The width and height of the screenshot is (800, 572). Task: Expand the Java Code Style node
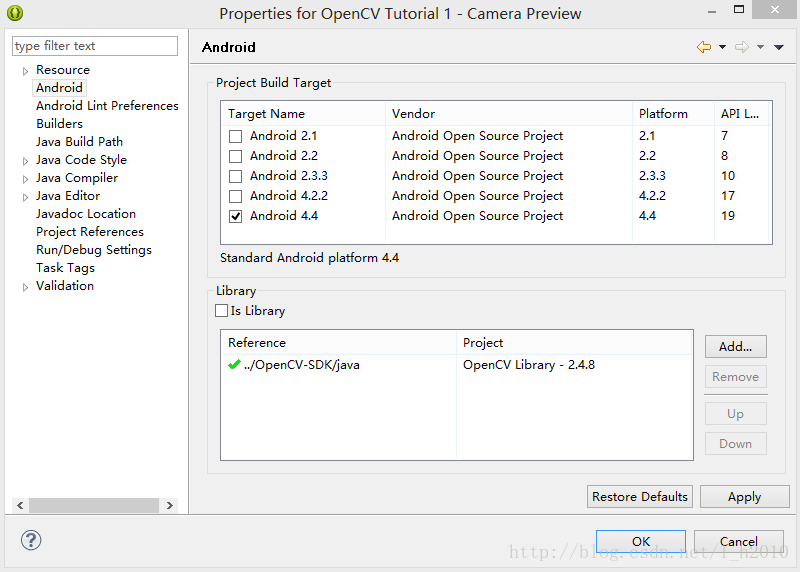25,161
